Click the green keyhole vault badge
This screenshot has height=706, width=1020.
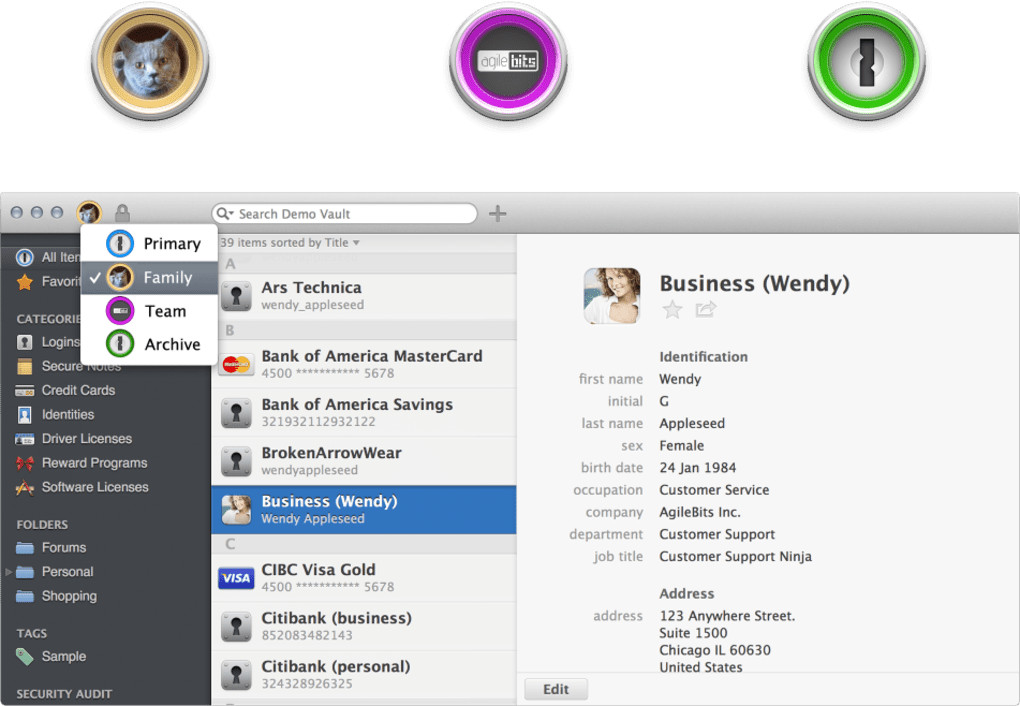pos(866,62)
